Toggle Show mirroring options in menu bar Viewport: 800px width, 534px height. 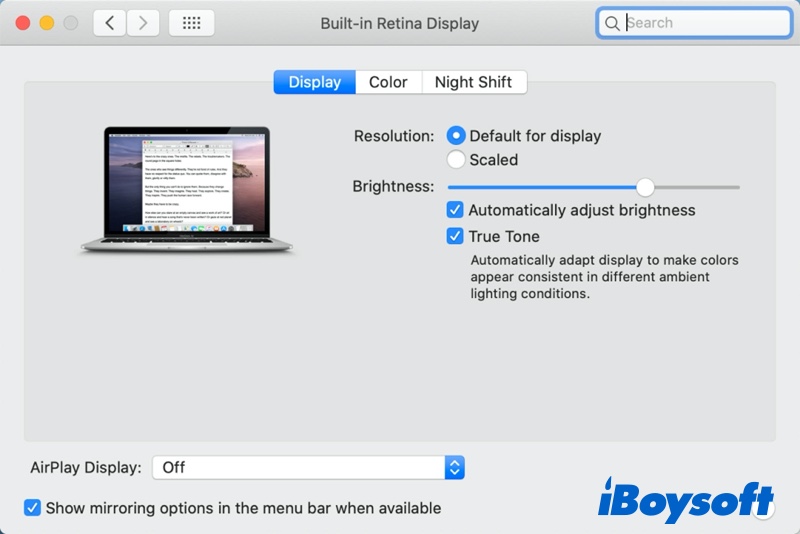coord(33,508)
